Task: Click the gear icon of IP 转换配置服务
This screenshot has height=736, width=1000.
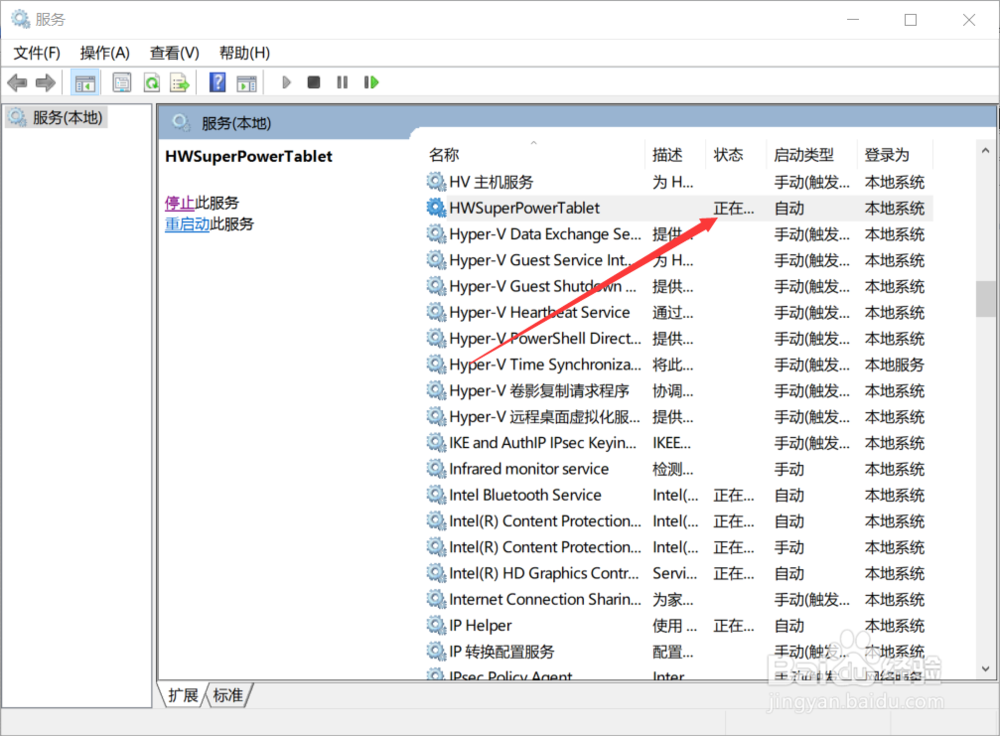Action: 436,651
